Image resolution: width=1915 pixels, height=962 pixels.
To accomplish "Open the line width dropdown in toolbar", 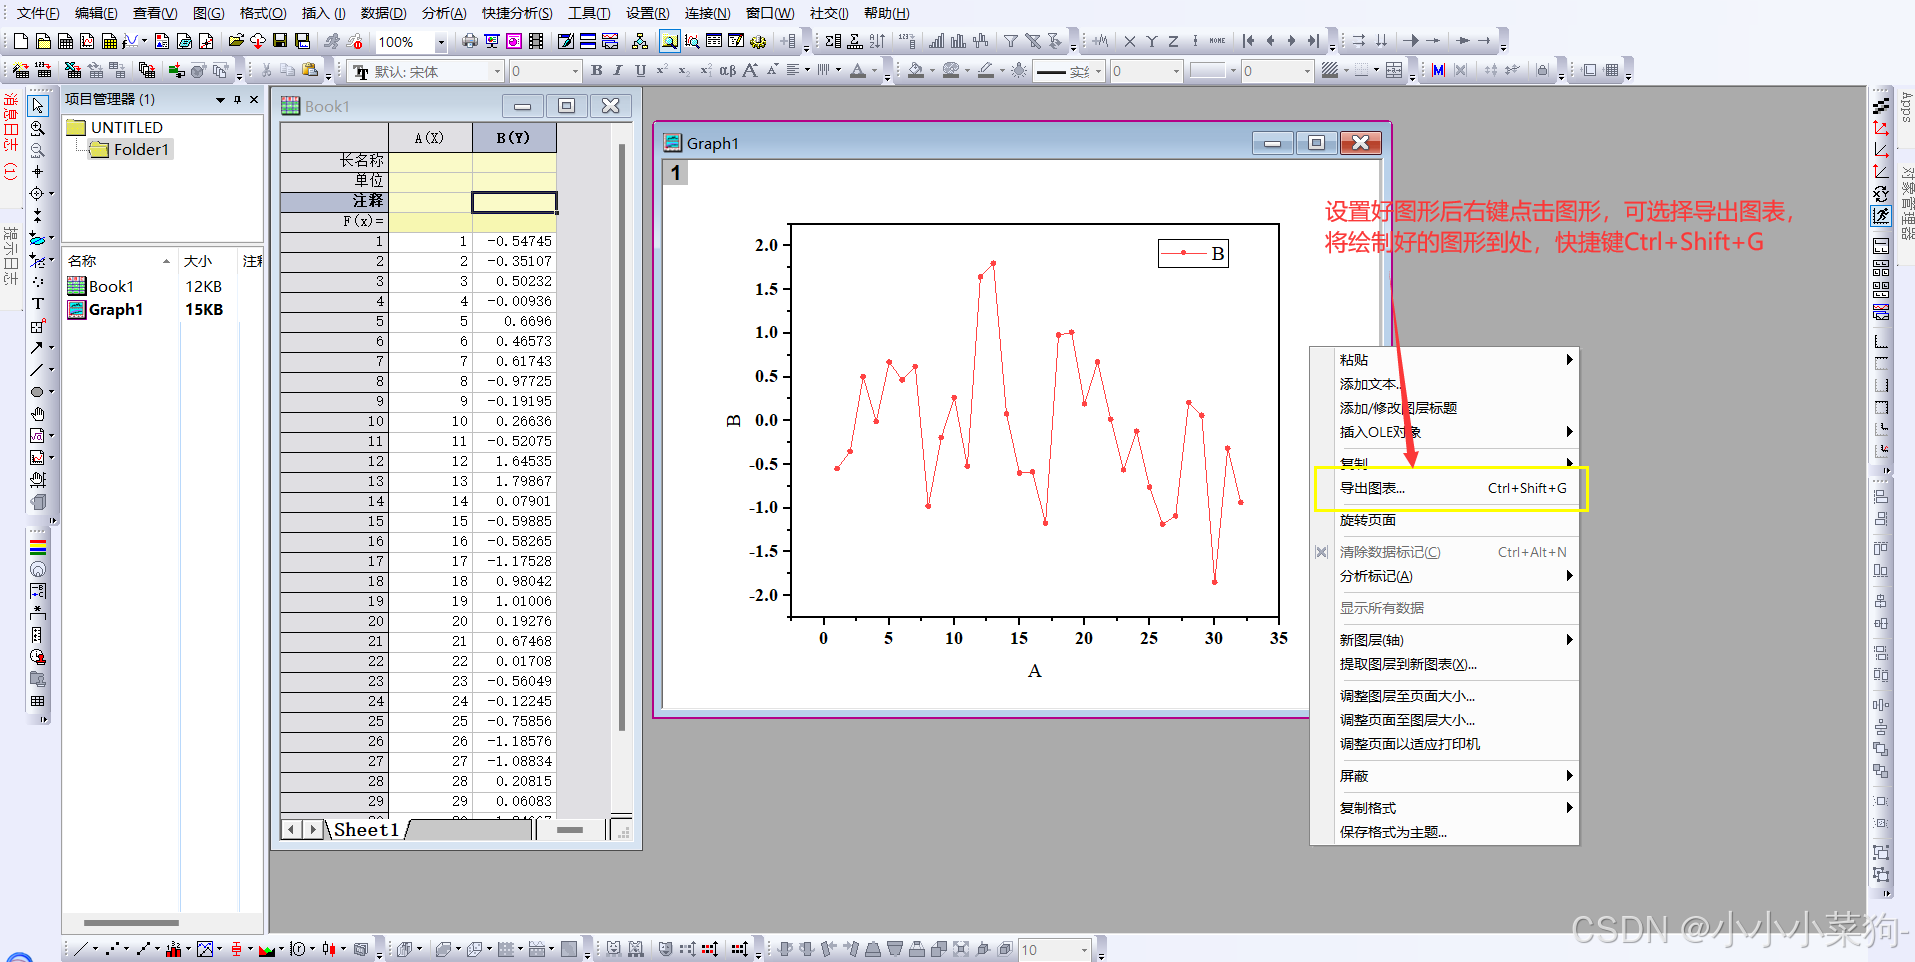I will click(1175, 71).
